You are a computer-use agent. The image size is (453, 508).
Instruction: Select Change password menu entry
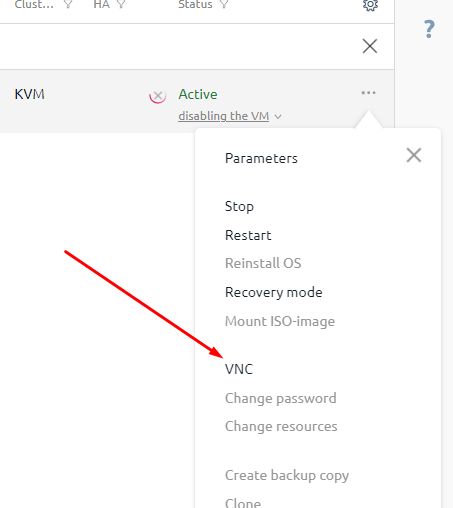coord(281,398)
